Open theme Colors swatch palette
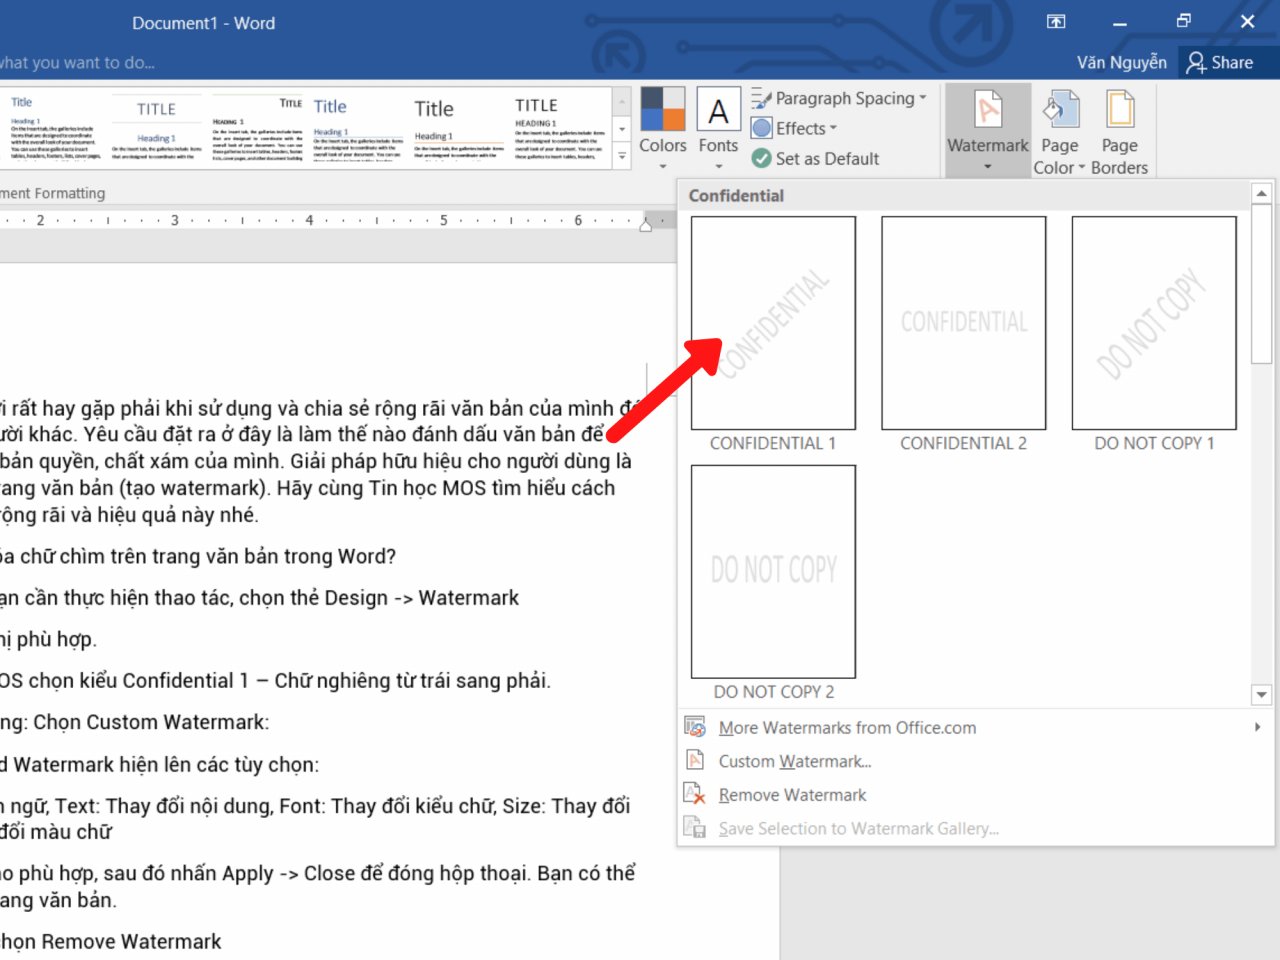Image resolution: width=1280 pixels, height=960 pixels. click(x=663, y=111)
